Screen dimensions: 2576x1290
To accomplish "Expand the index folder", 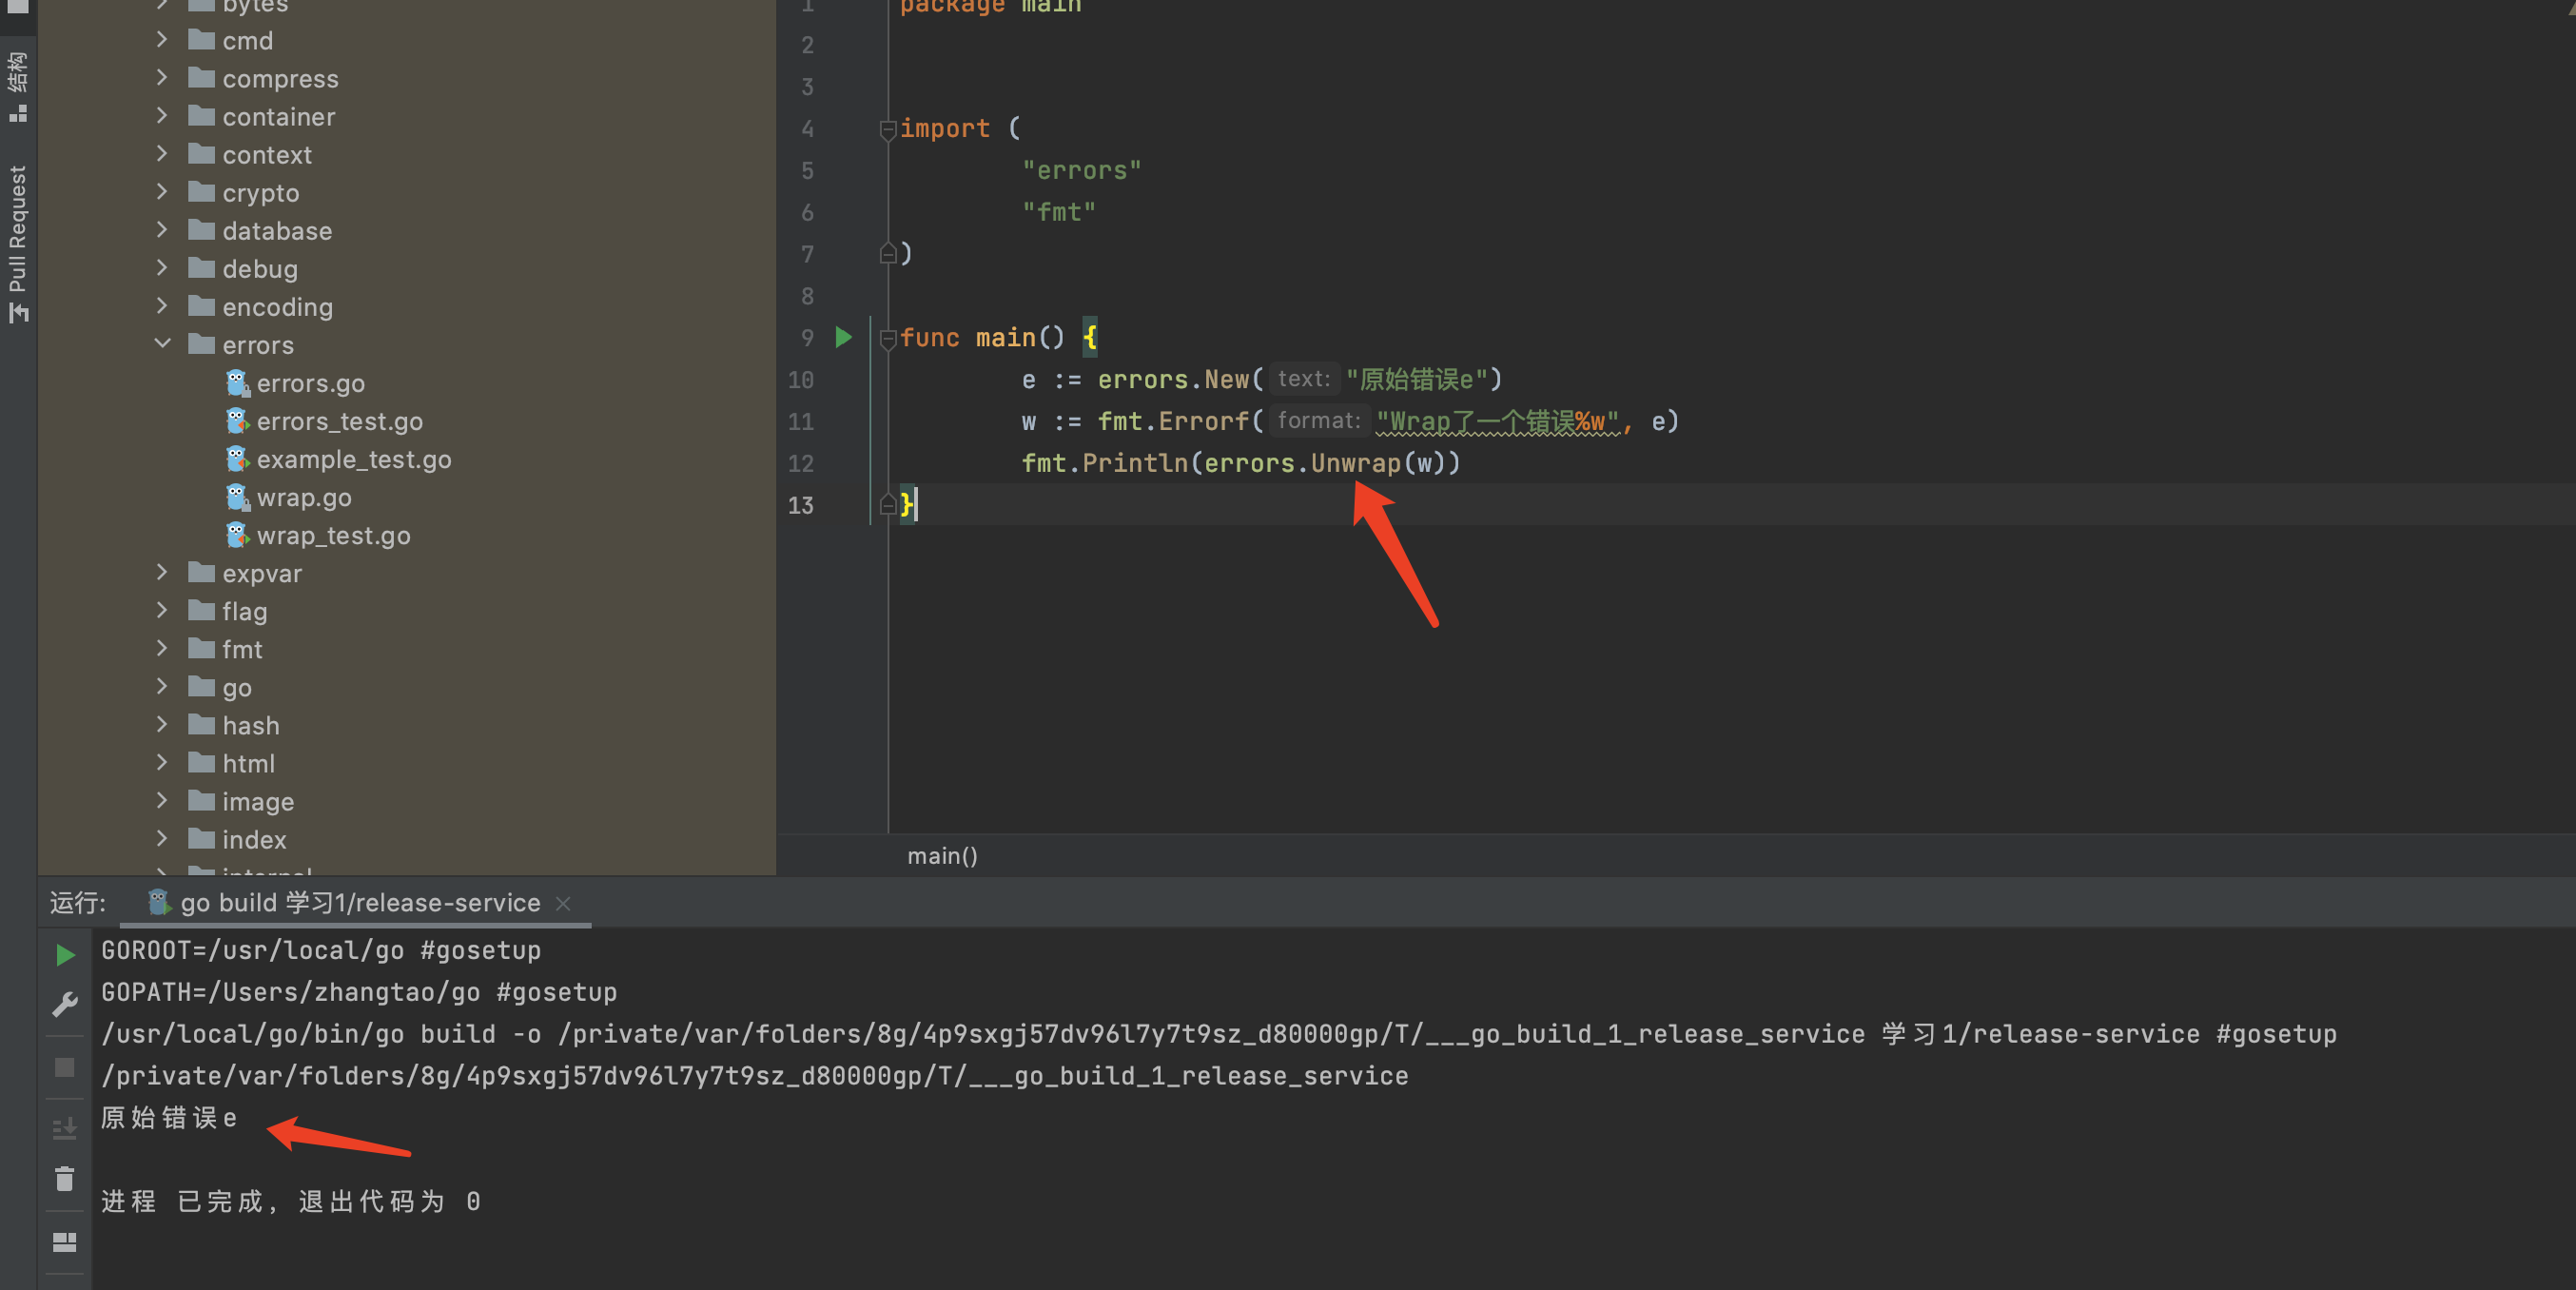I will pyautogui.click(x=162, y=838).
